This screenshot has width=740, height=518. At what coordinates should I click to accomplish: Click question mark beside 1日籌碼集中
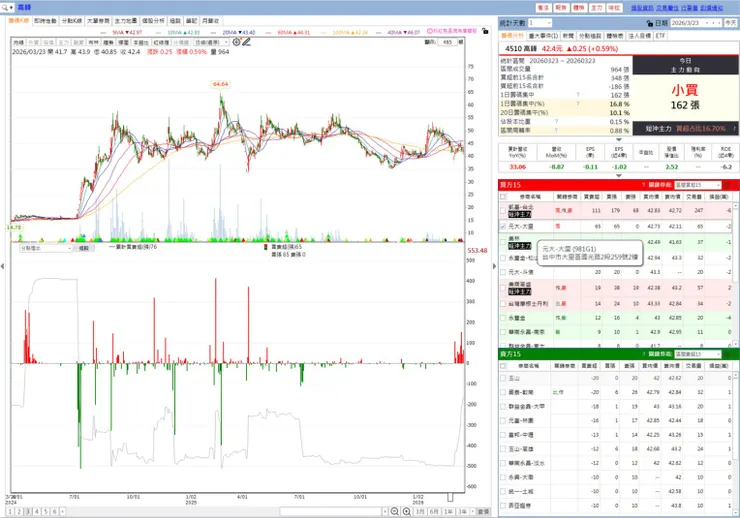click(x=578, y=95)
